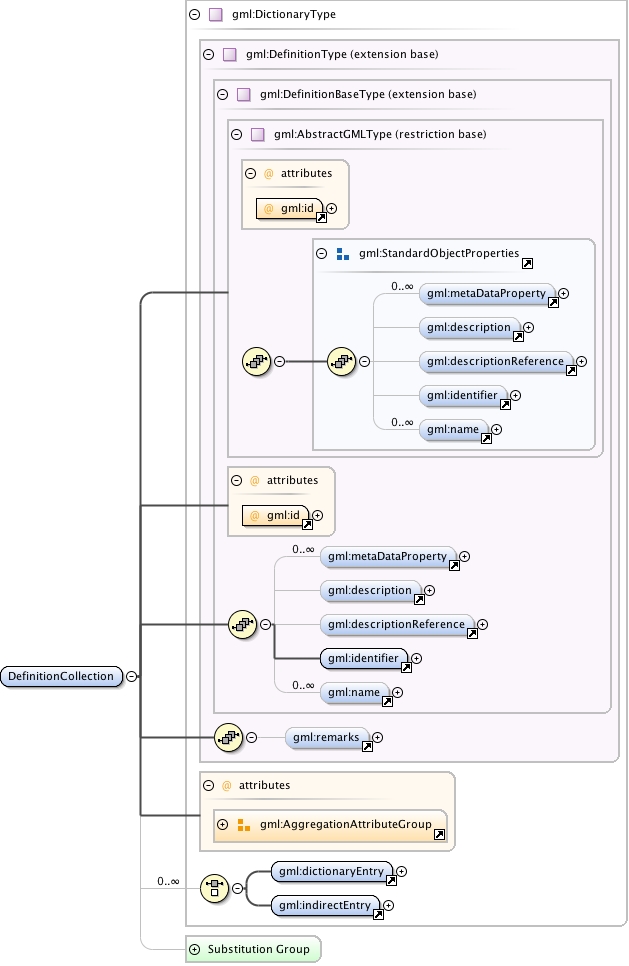
Task: Select gml:descriptionReference in gml:DefinitionBaseType
Action: coord(397,625)
